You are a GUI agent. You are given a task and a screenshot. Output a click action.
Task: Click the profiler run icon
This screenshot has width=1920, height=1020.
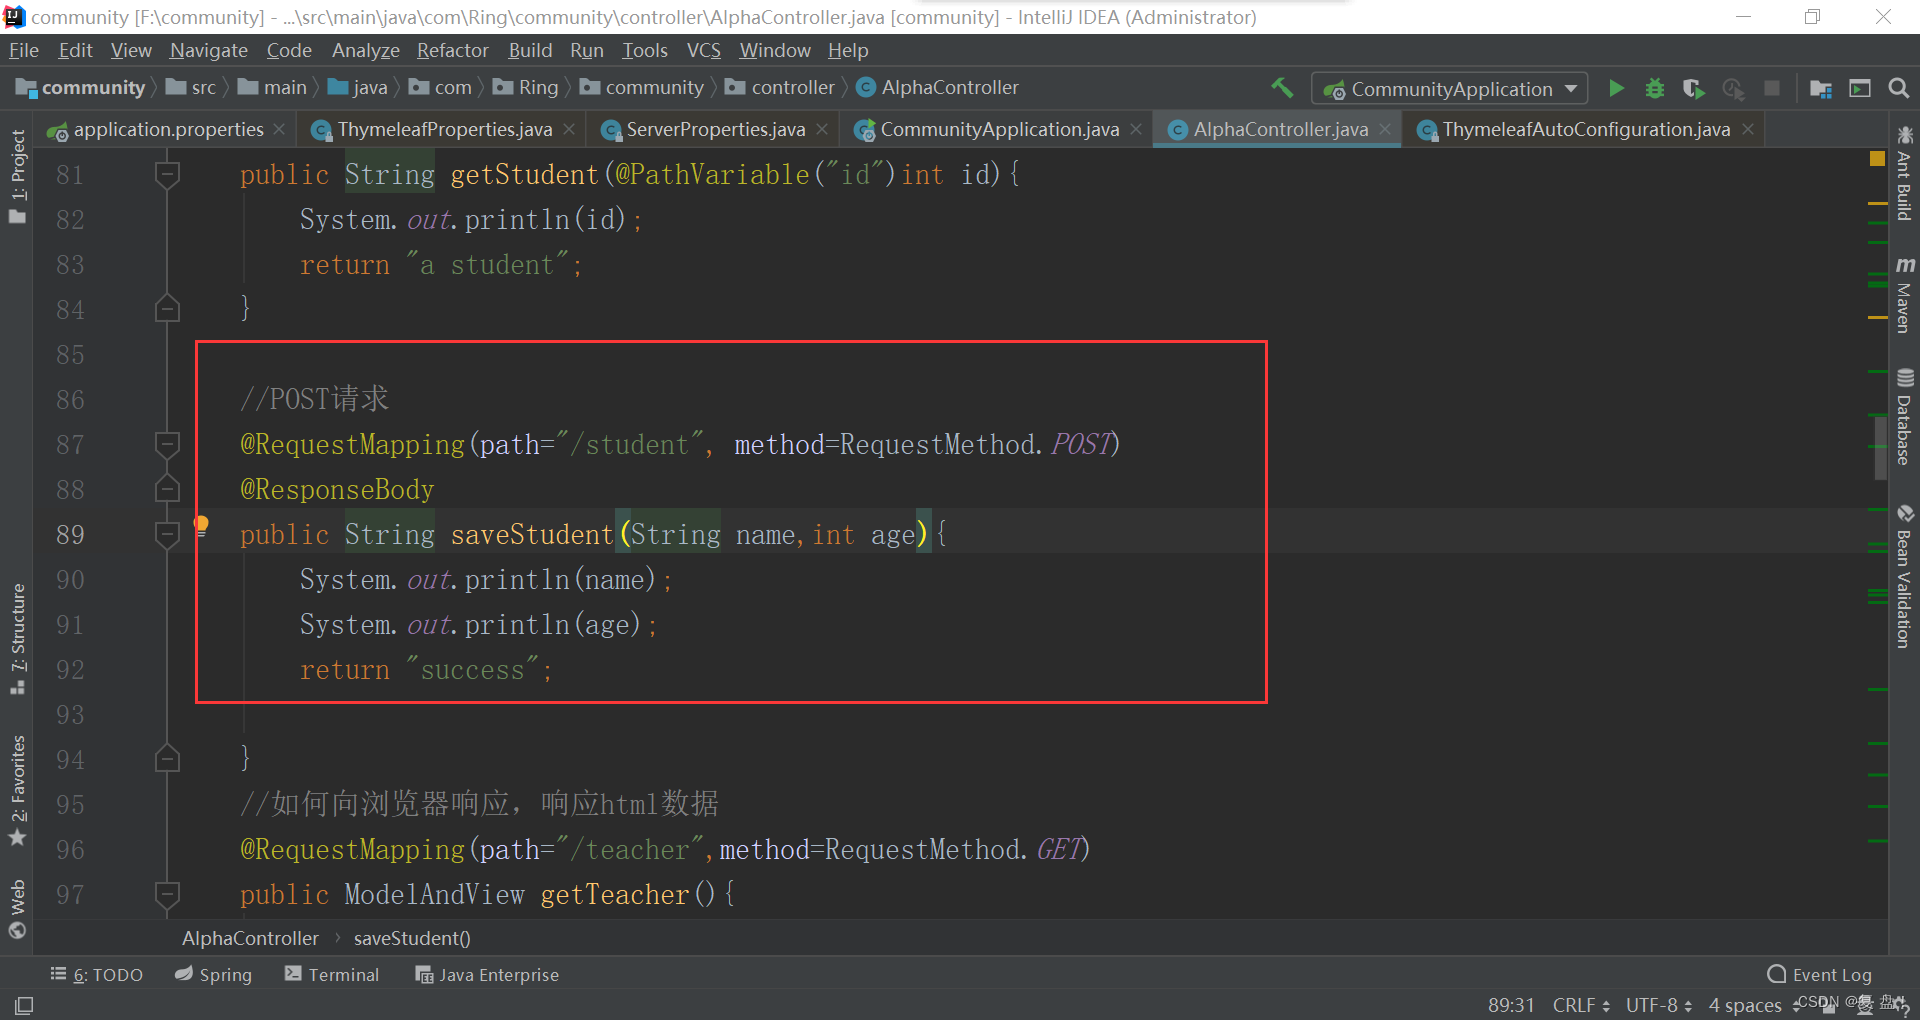click(x=1733, y=88)
